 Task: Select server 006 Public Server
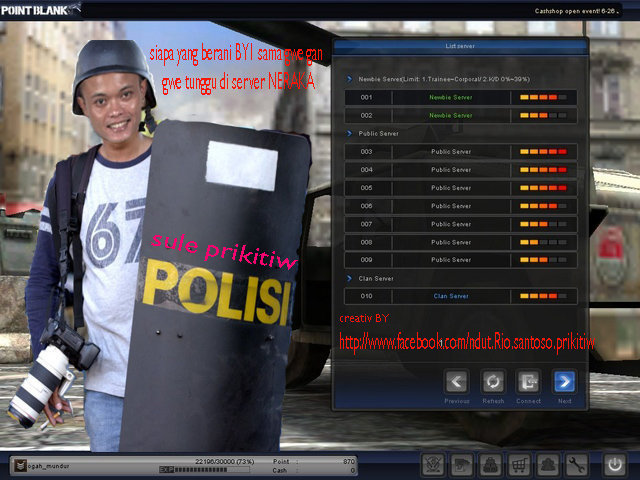[461, 206]
